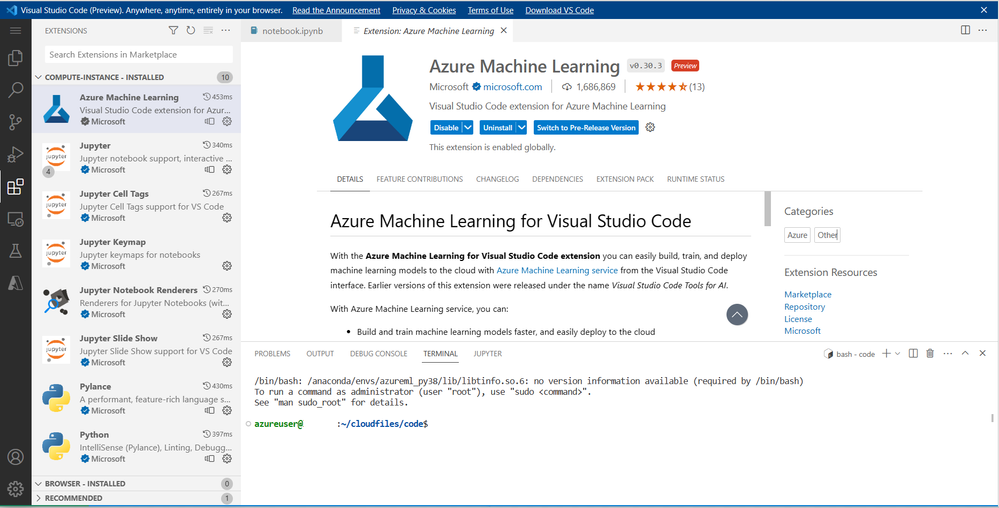
Task: Open the Repository resource link
Action: [805, 307]
